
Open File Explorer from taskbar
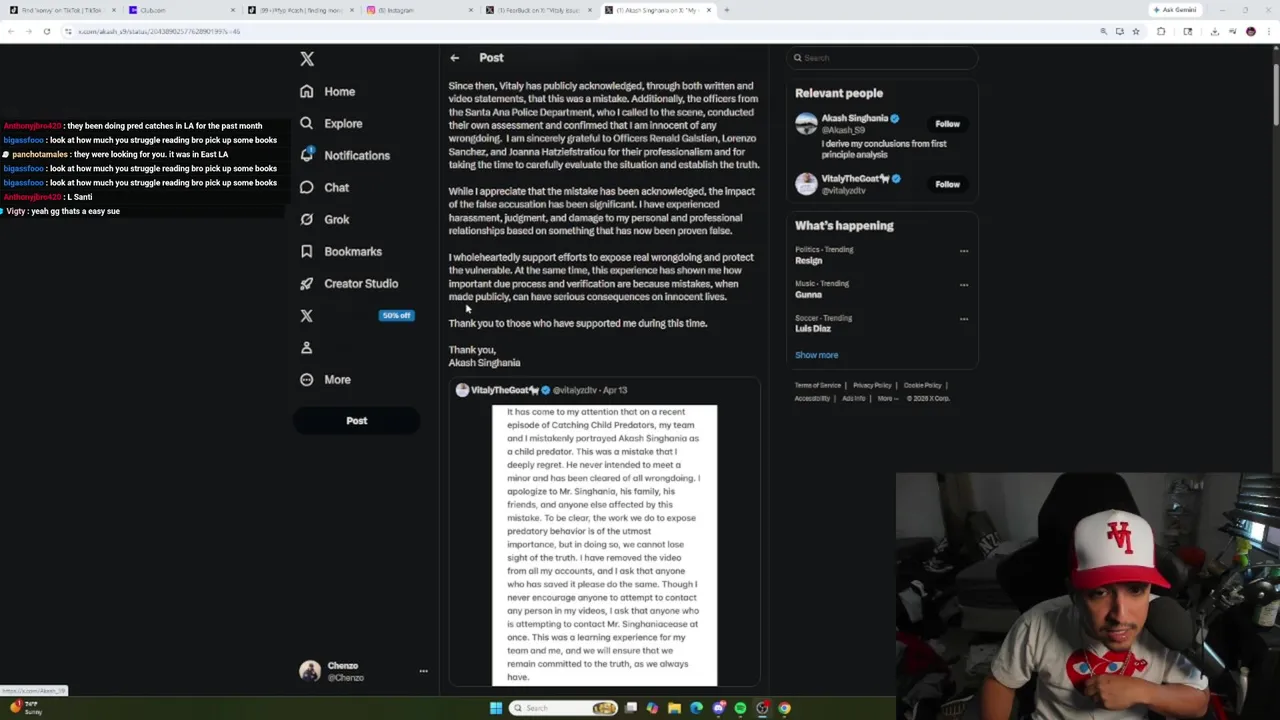(x=675, y=708)
